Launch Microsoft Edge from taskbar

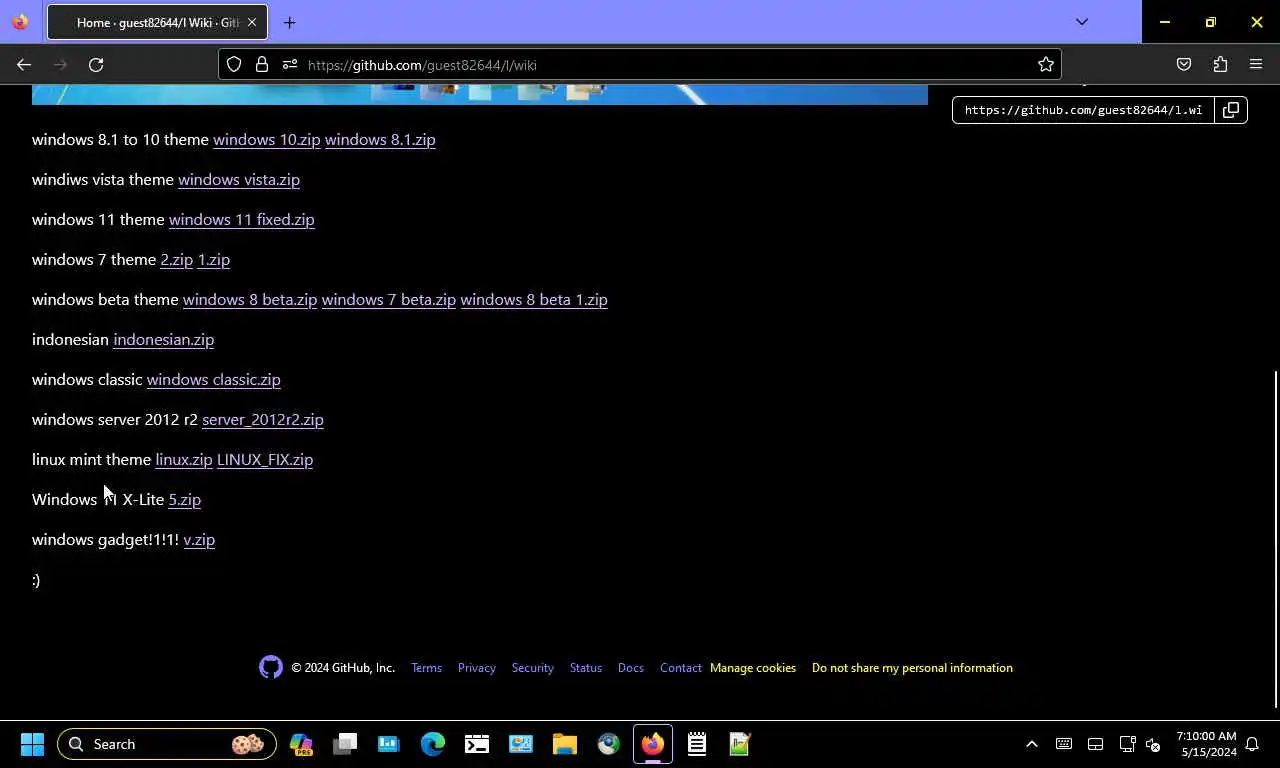click(x=433, y=744)
